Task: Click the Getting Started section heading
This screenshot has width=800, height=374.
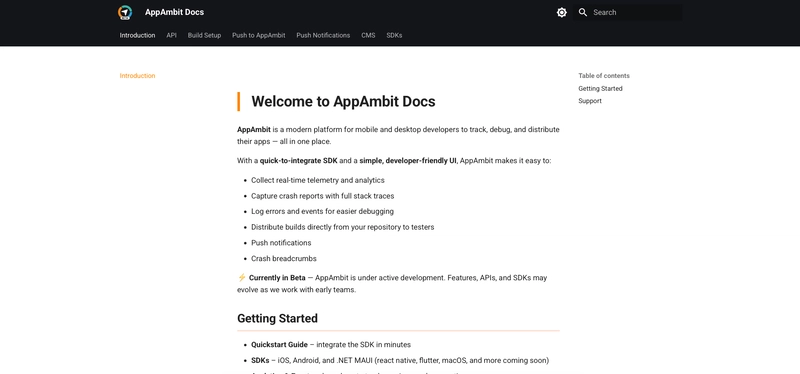Action: (x=277, y=318)
